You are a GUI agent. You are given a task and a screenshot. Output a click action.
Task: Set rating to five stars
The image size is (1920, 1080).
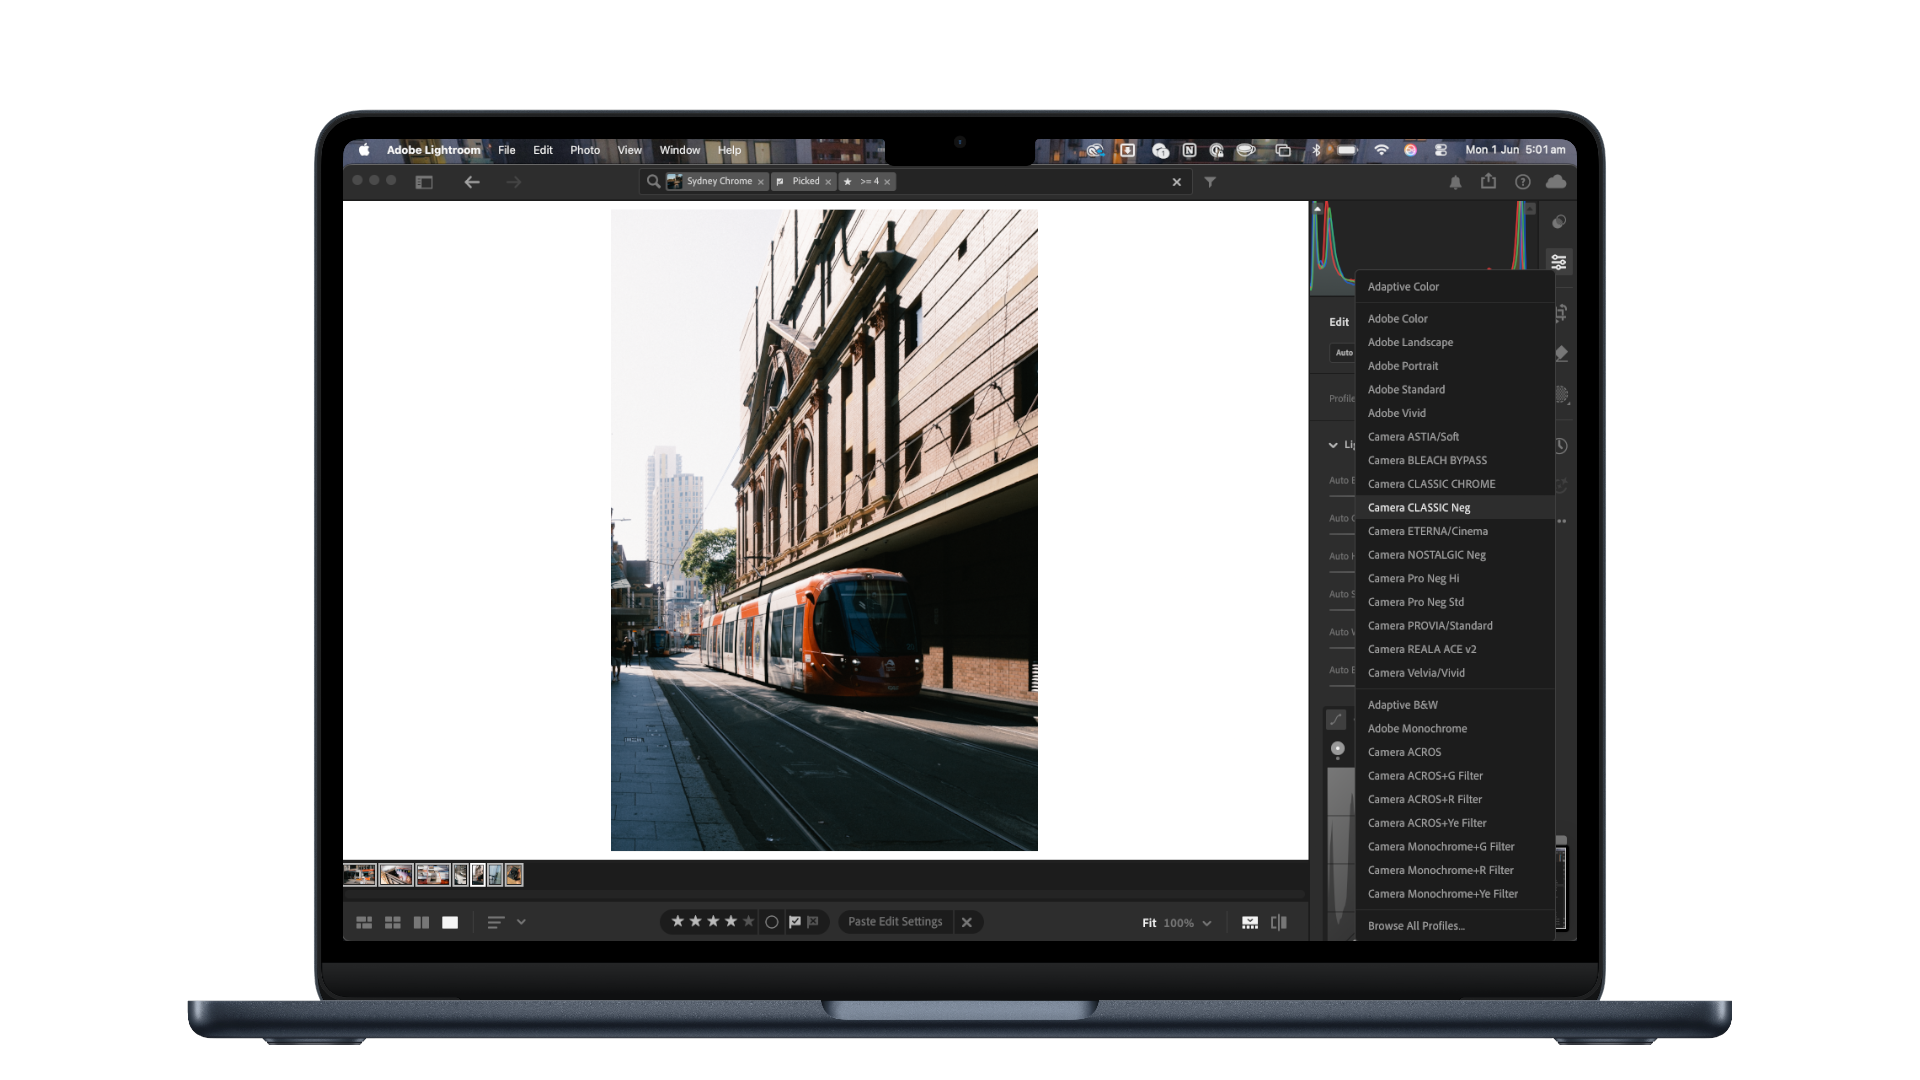coord(749,922)
